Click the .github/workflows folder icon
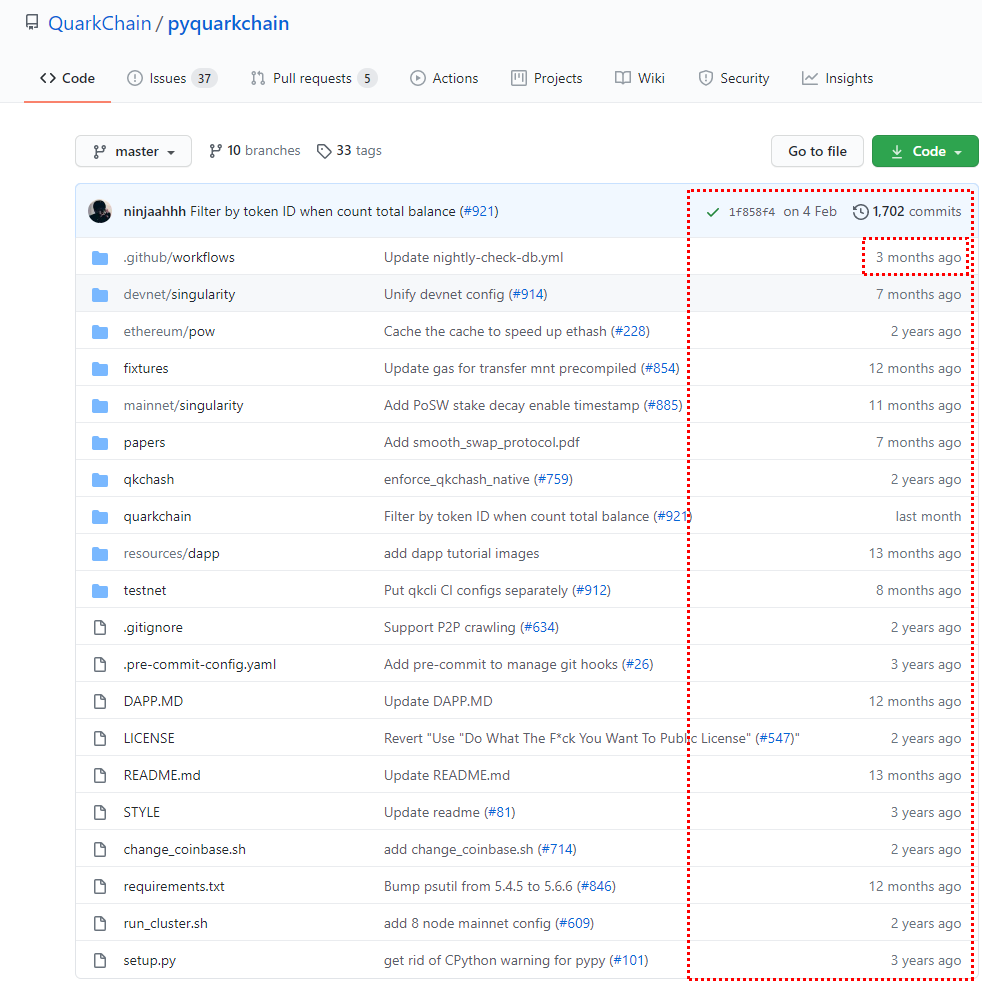982x991 pixels. (x=100, y=258)
